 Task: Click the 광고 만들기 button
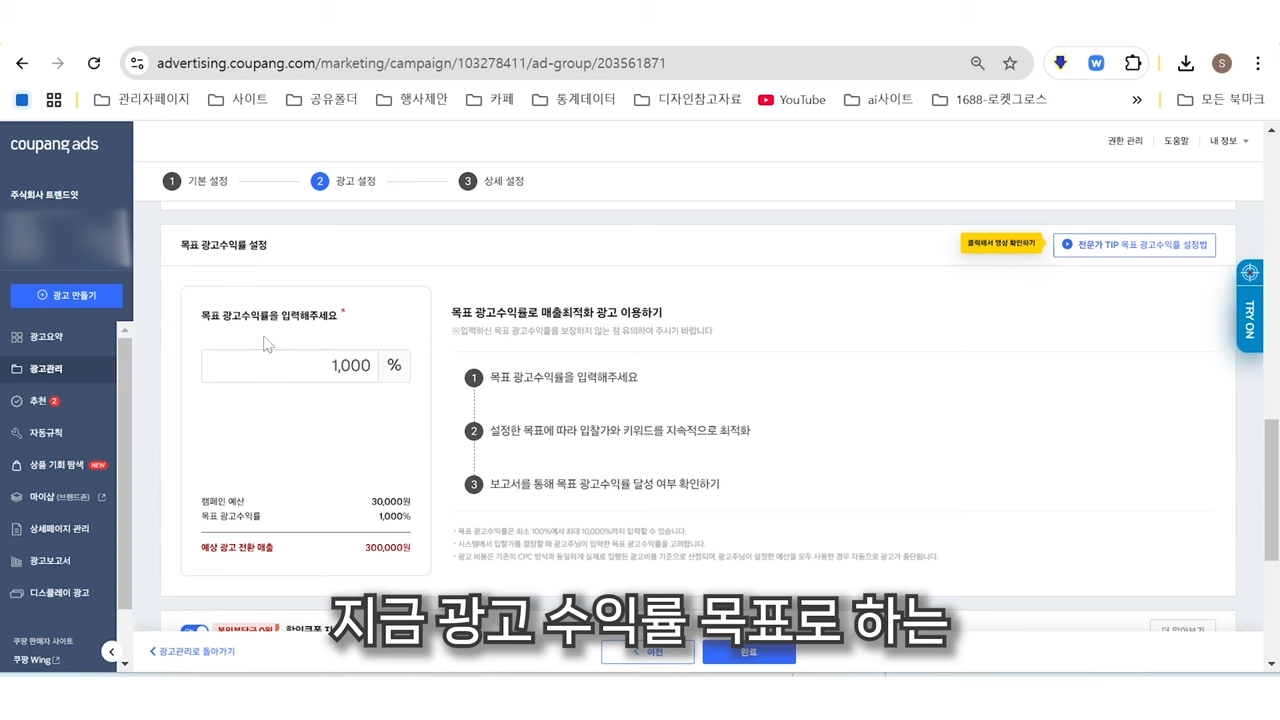pyautogui.click(x=66, y=295)
